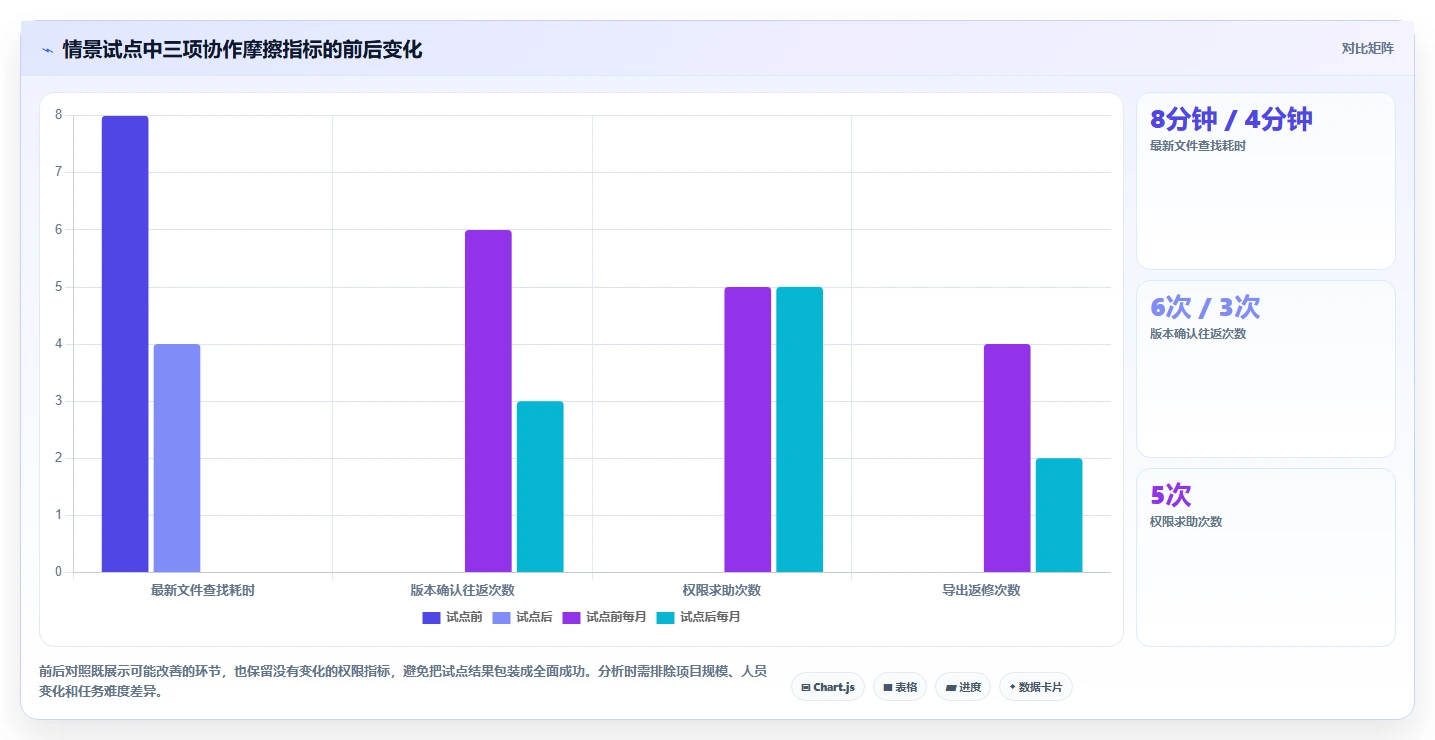Toggle the 试点后 legend series
Image resolution: width=1435 pixels, height=740 pixels.
[x=522, y=617]
